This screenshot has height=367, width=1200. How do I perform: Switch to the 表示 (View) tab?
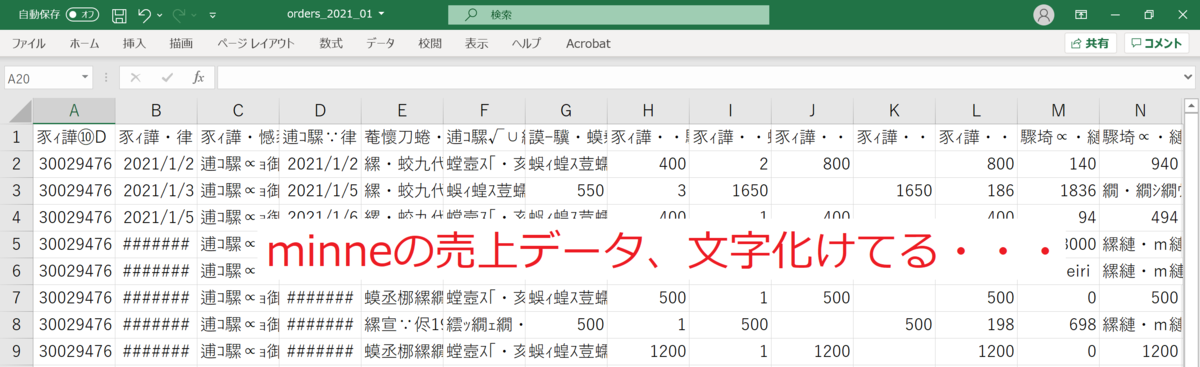(x=476, y=44)
